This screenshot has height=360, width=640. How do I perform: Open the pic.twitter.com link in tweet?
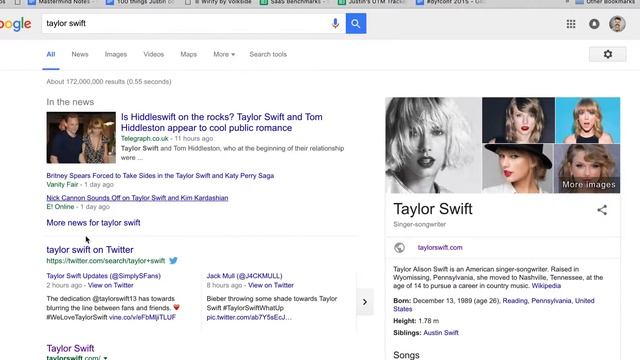[249, 317]
